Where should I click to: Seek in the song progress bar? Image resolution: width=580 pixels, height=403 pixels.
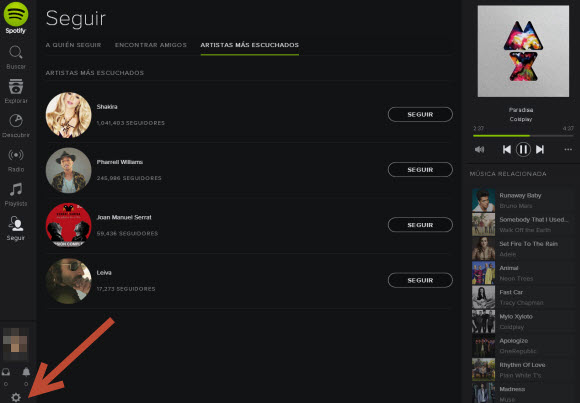point(523,136)
